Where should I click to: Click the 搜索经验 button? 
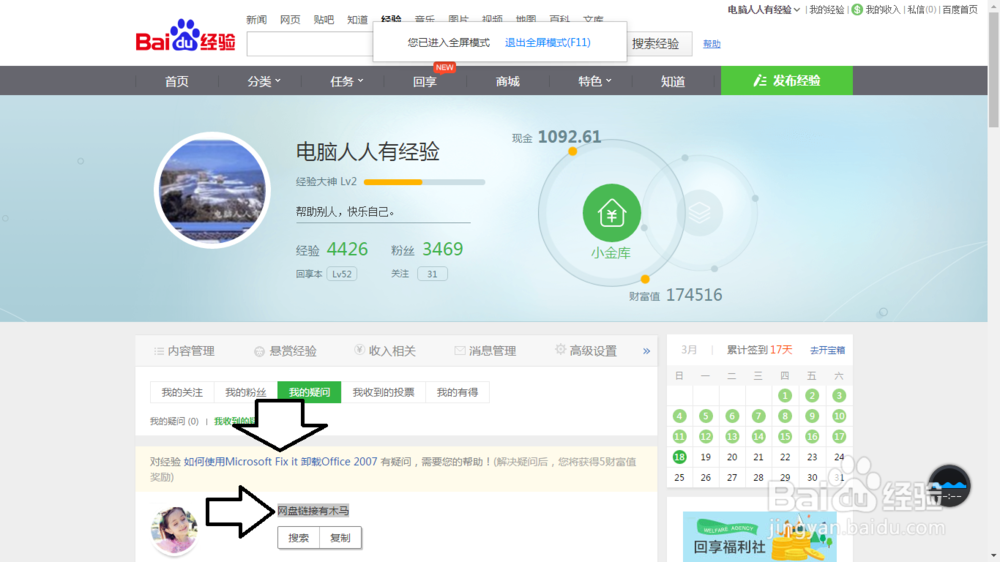656,44
